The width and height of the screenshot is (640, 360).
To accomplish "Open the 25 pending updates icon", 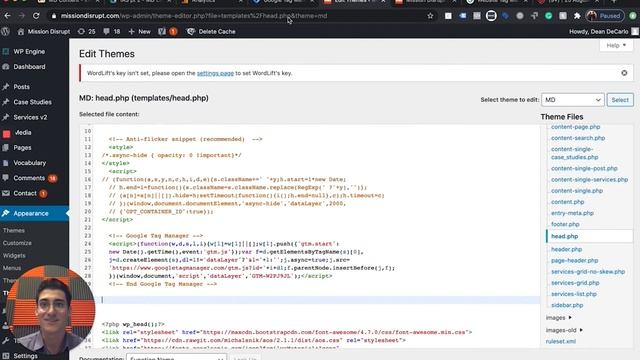I will point(86,31).
